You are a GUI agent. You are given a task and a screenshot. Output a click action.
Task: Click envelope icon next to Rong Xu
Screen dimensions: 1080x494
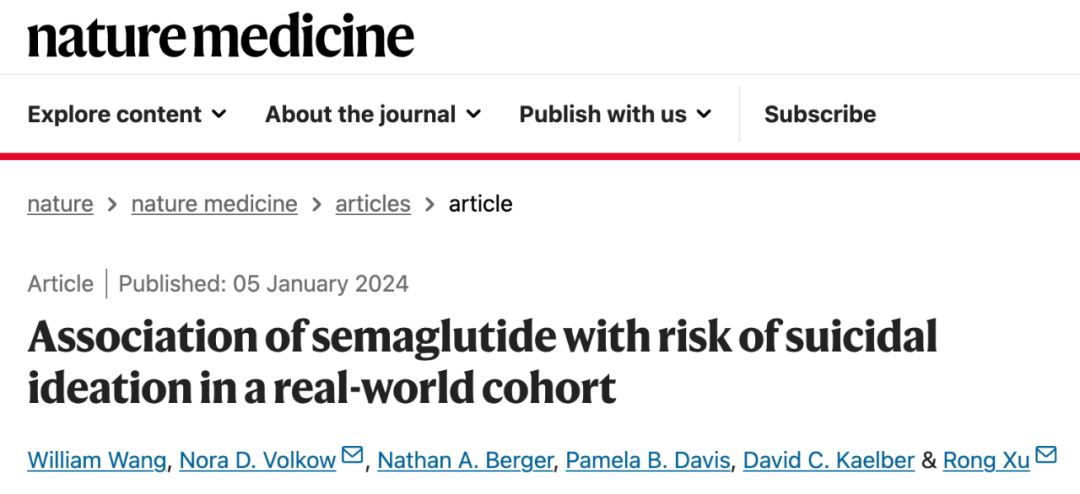click(x=1046, y=456)
